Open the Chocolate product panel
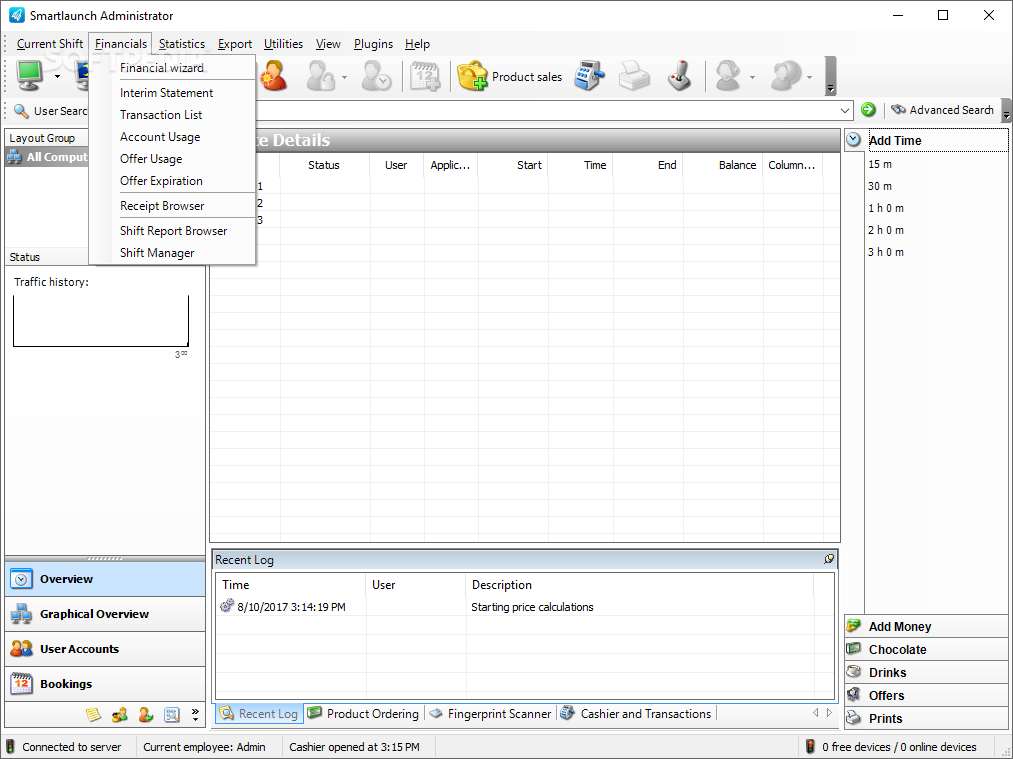 (926, 650)
